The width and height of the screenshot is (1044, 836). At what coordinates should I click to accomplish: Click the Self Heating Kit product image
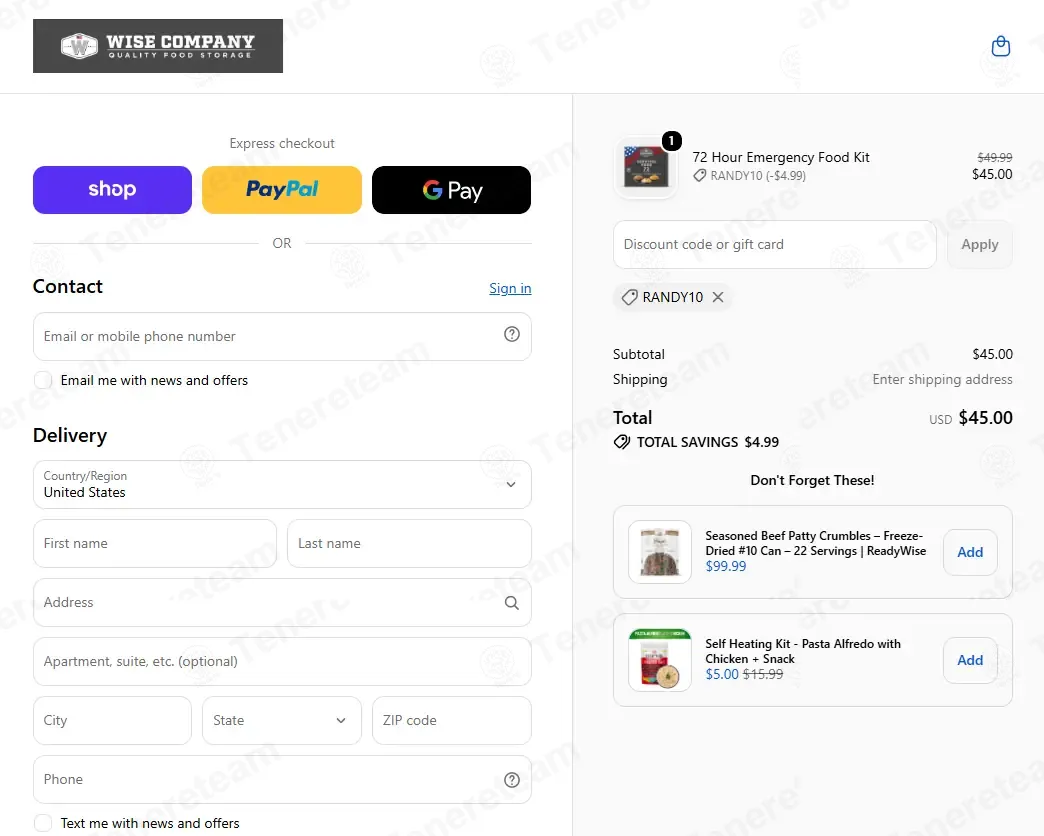(x=660, y=660)
